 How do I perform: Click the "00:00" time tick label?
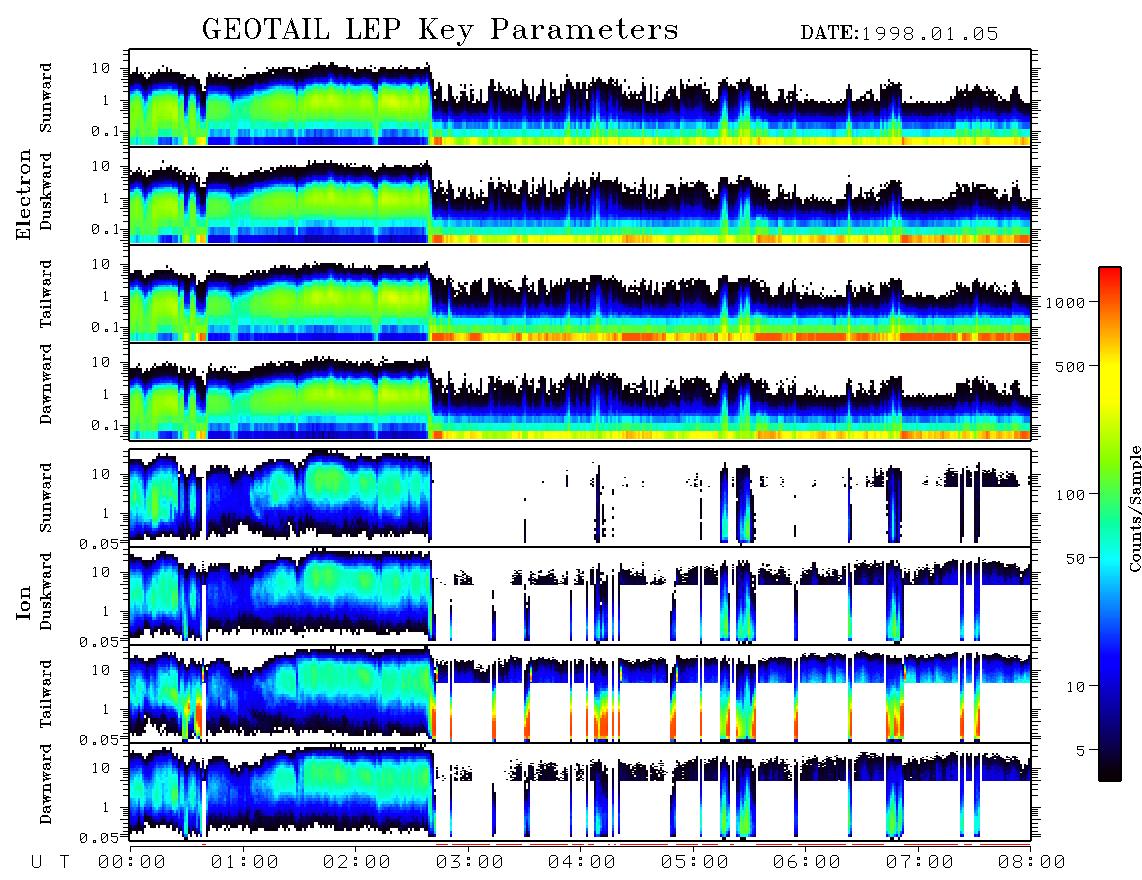[132, 863]
